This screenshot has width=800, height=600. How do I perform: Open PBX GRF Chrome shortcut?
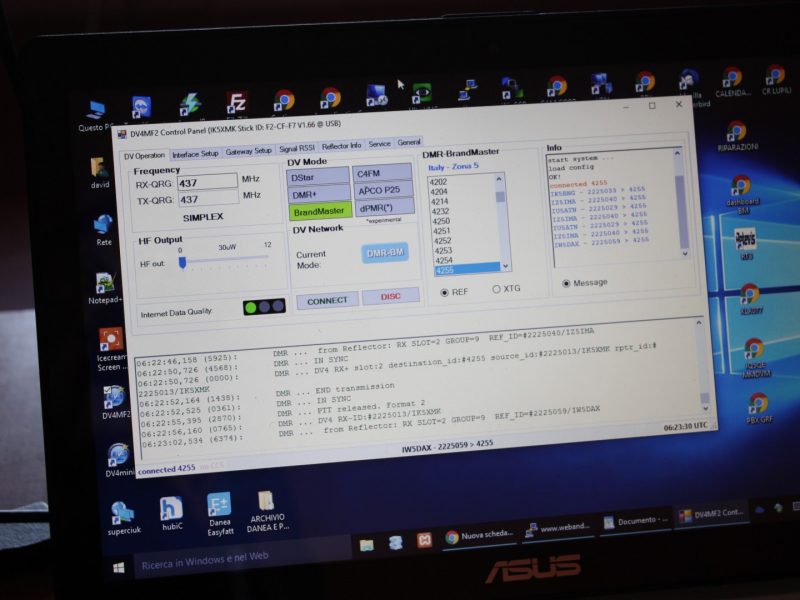click(x=759, y=408)
